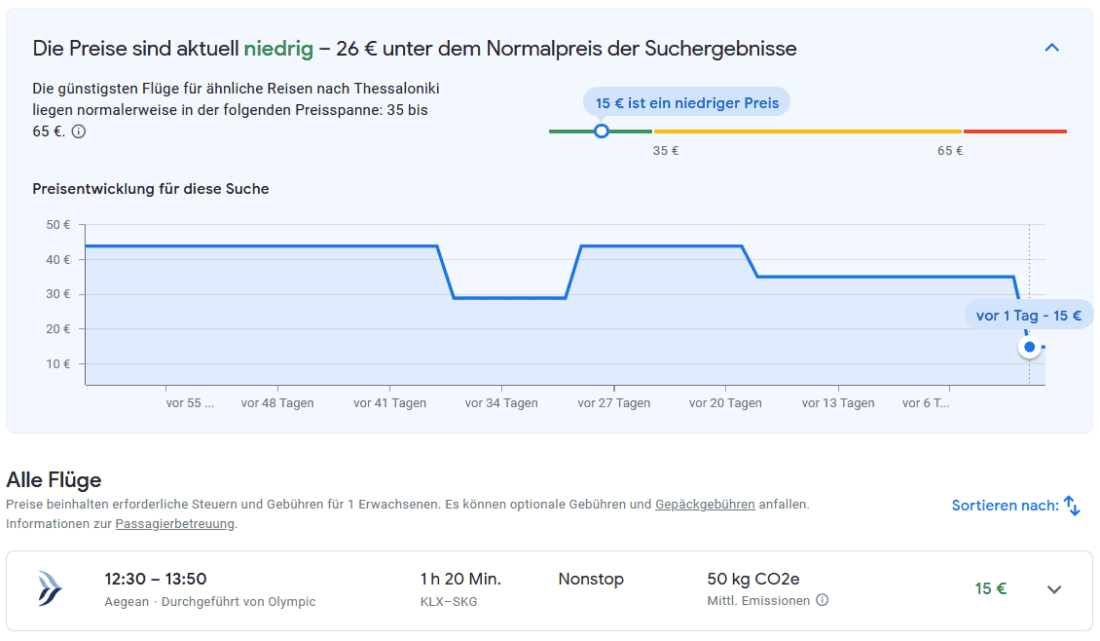Collapse the price insights panel chevron
Image resolution: width=1100 pixels, height=641 pixels.
[x=1051, y=47]
